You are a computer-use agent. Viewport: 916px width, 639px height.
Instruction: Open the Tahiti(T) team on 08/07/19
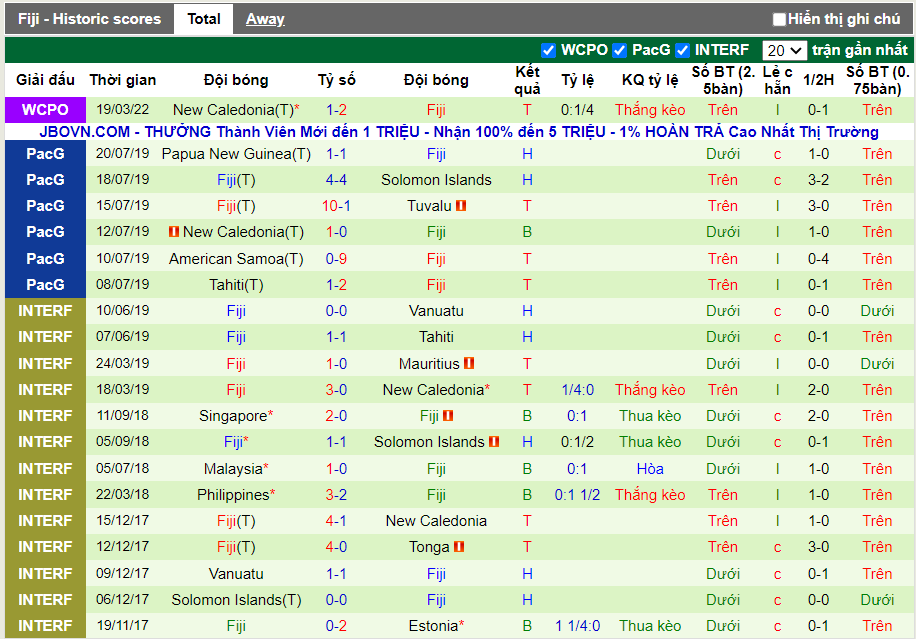[x=236, y=285]
